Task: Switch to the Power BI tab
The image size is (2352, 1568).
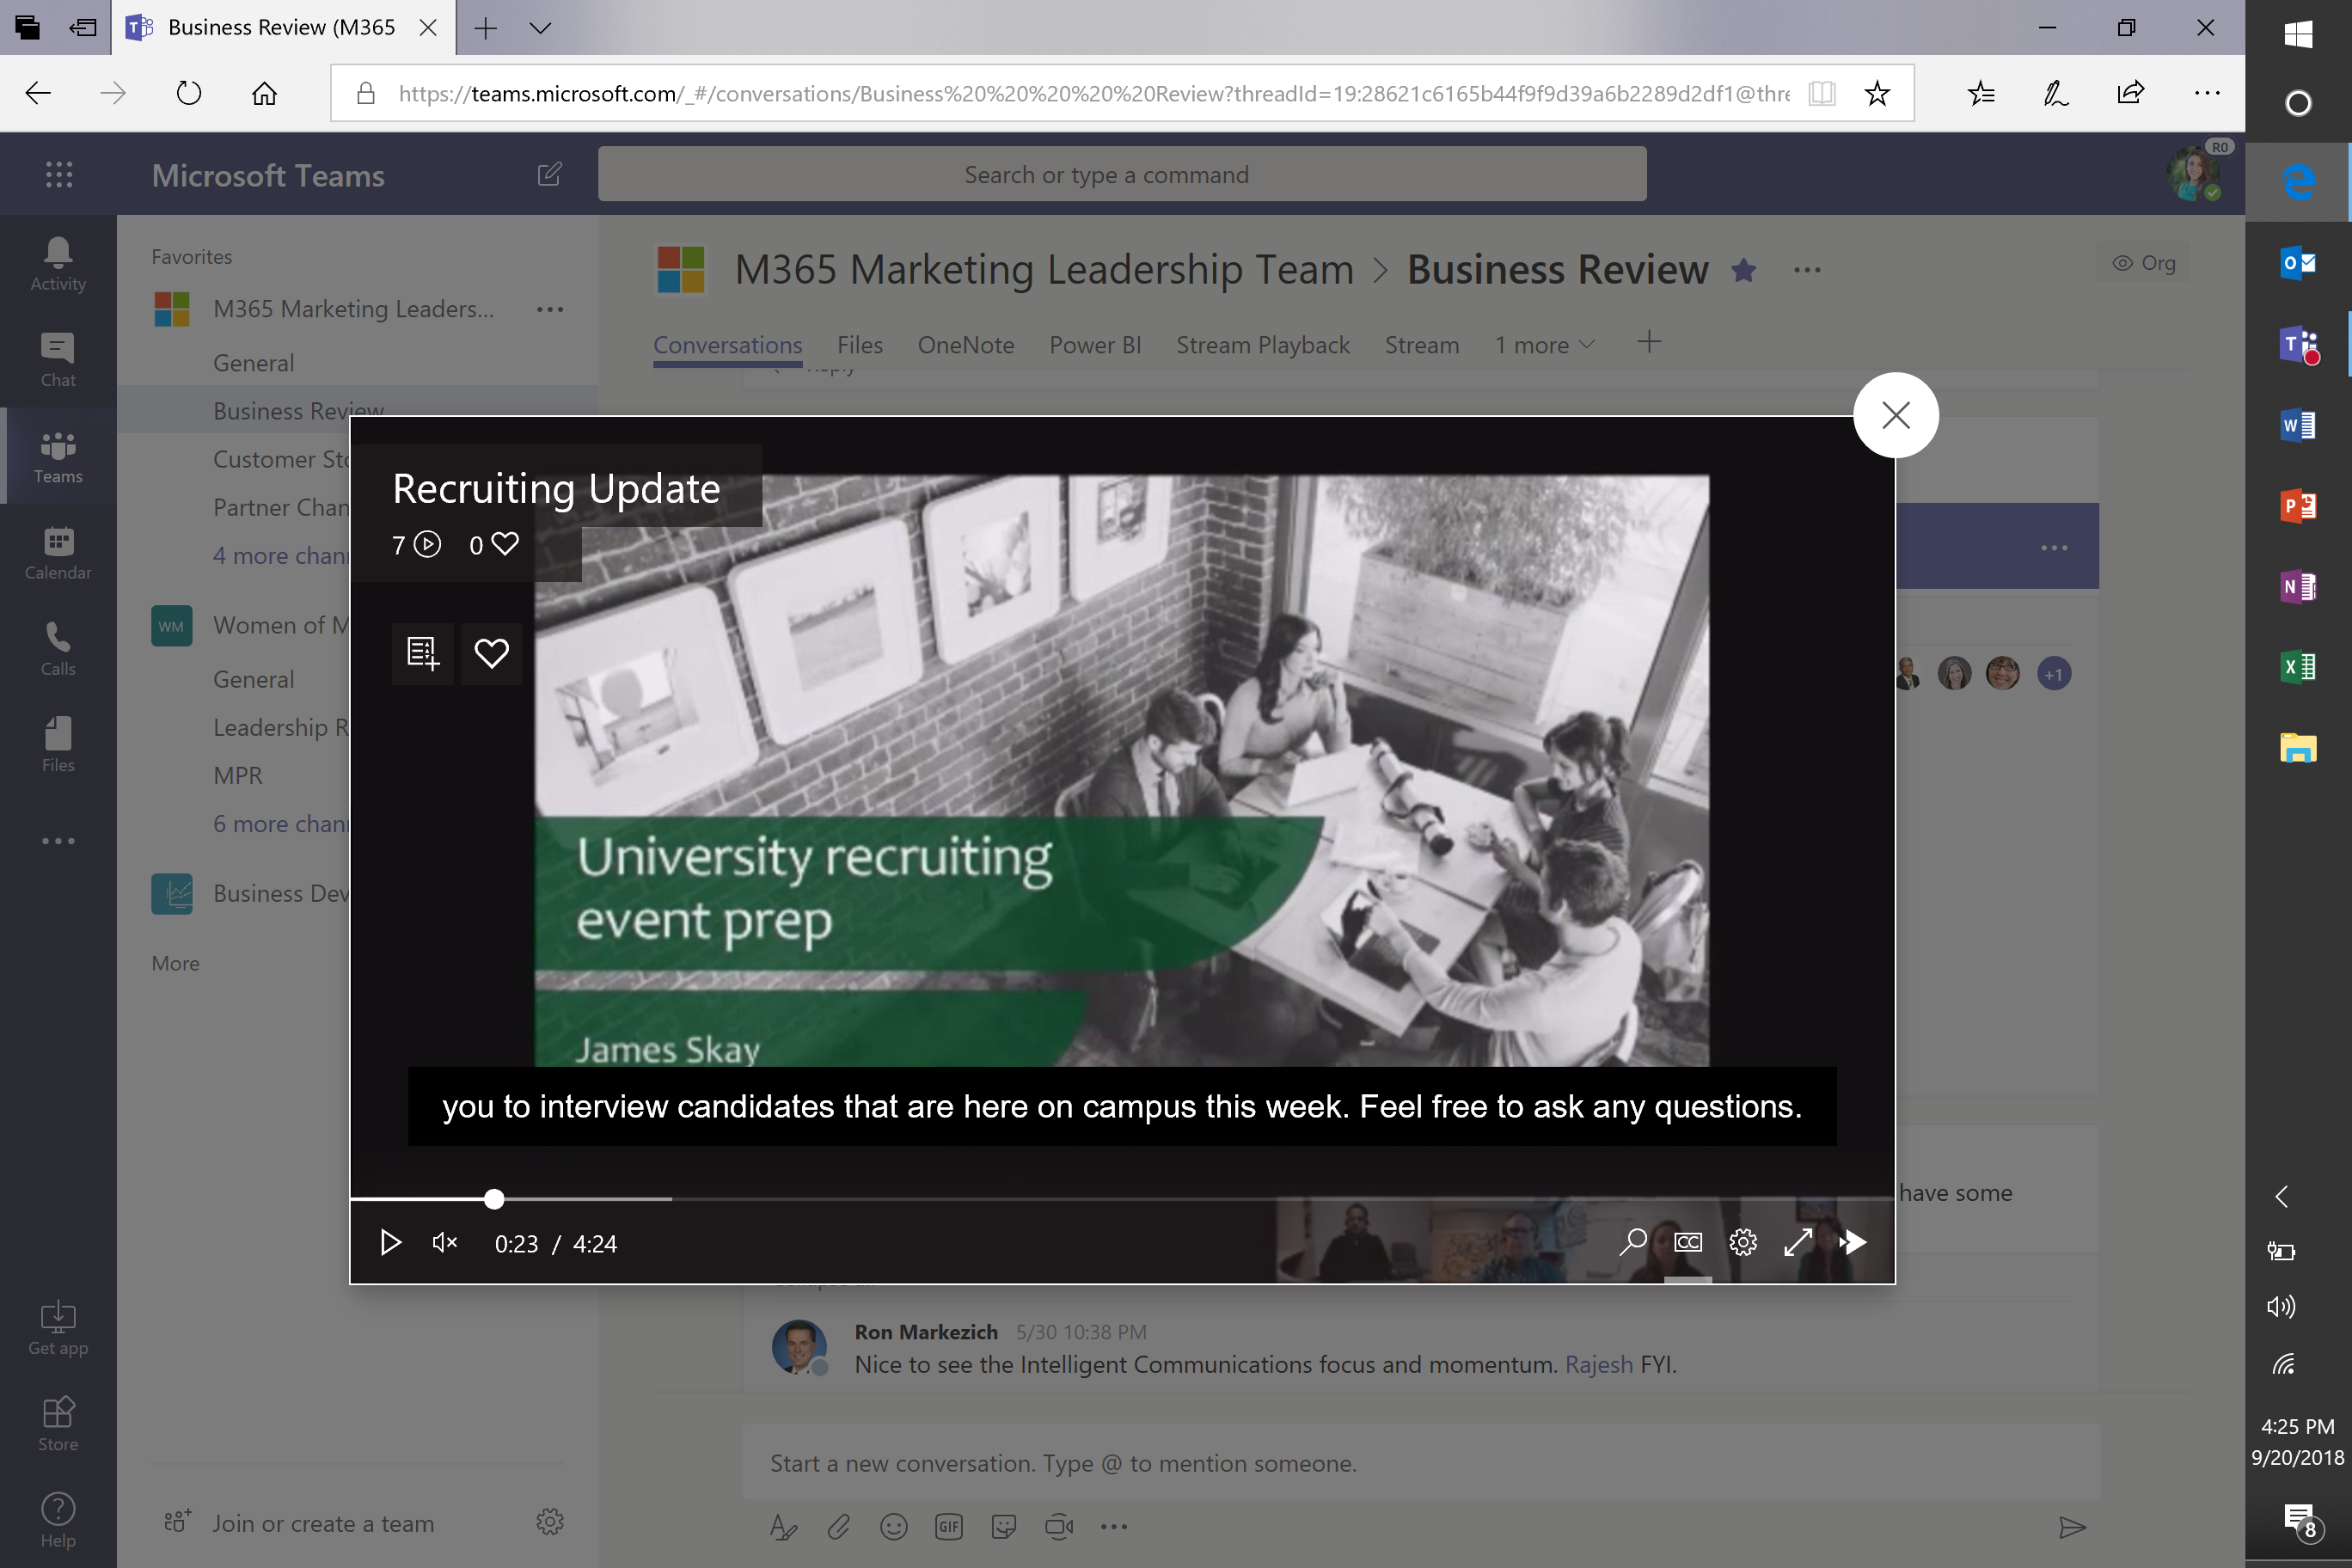Action: [1094, 345]
